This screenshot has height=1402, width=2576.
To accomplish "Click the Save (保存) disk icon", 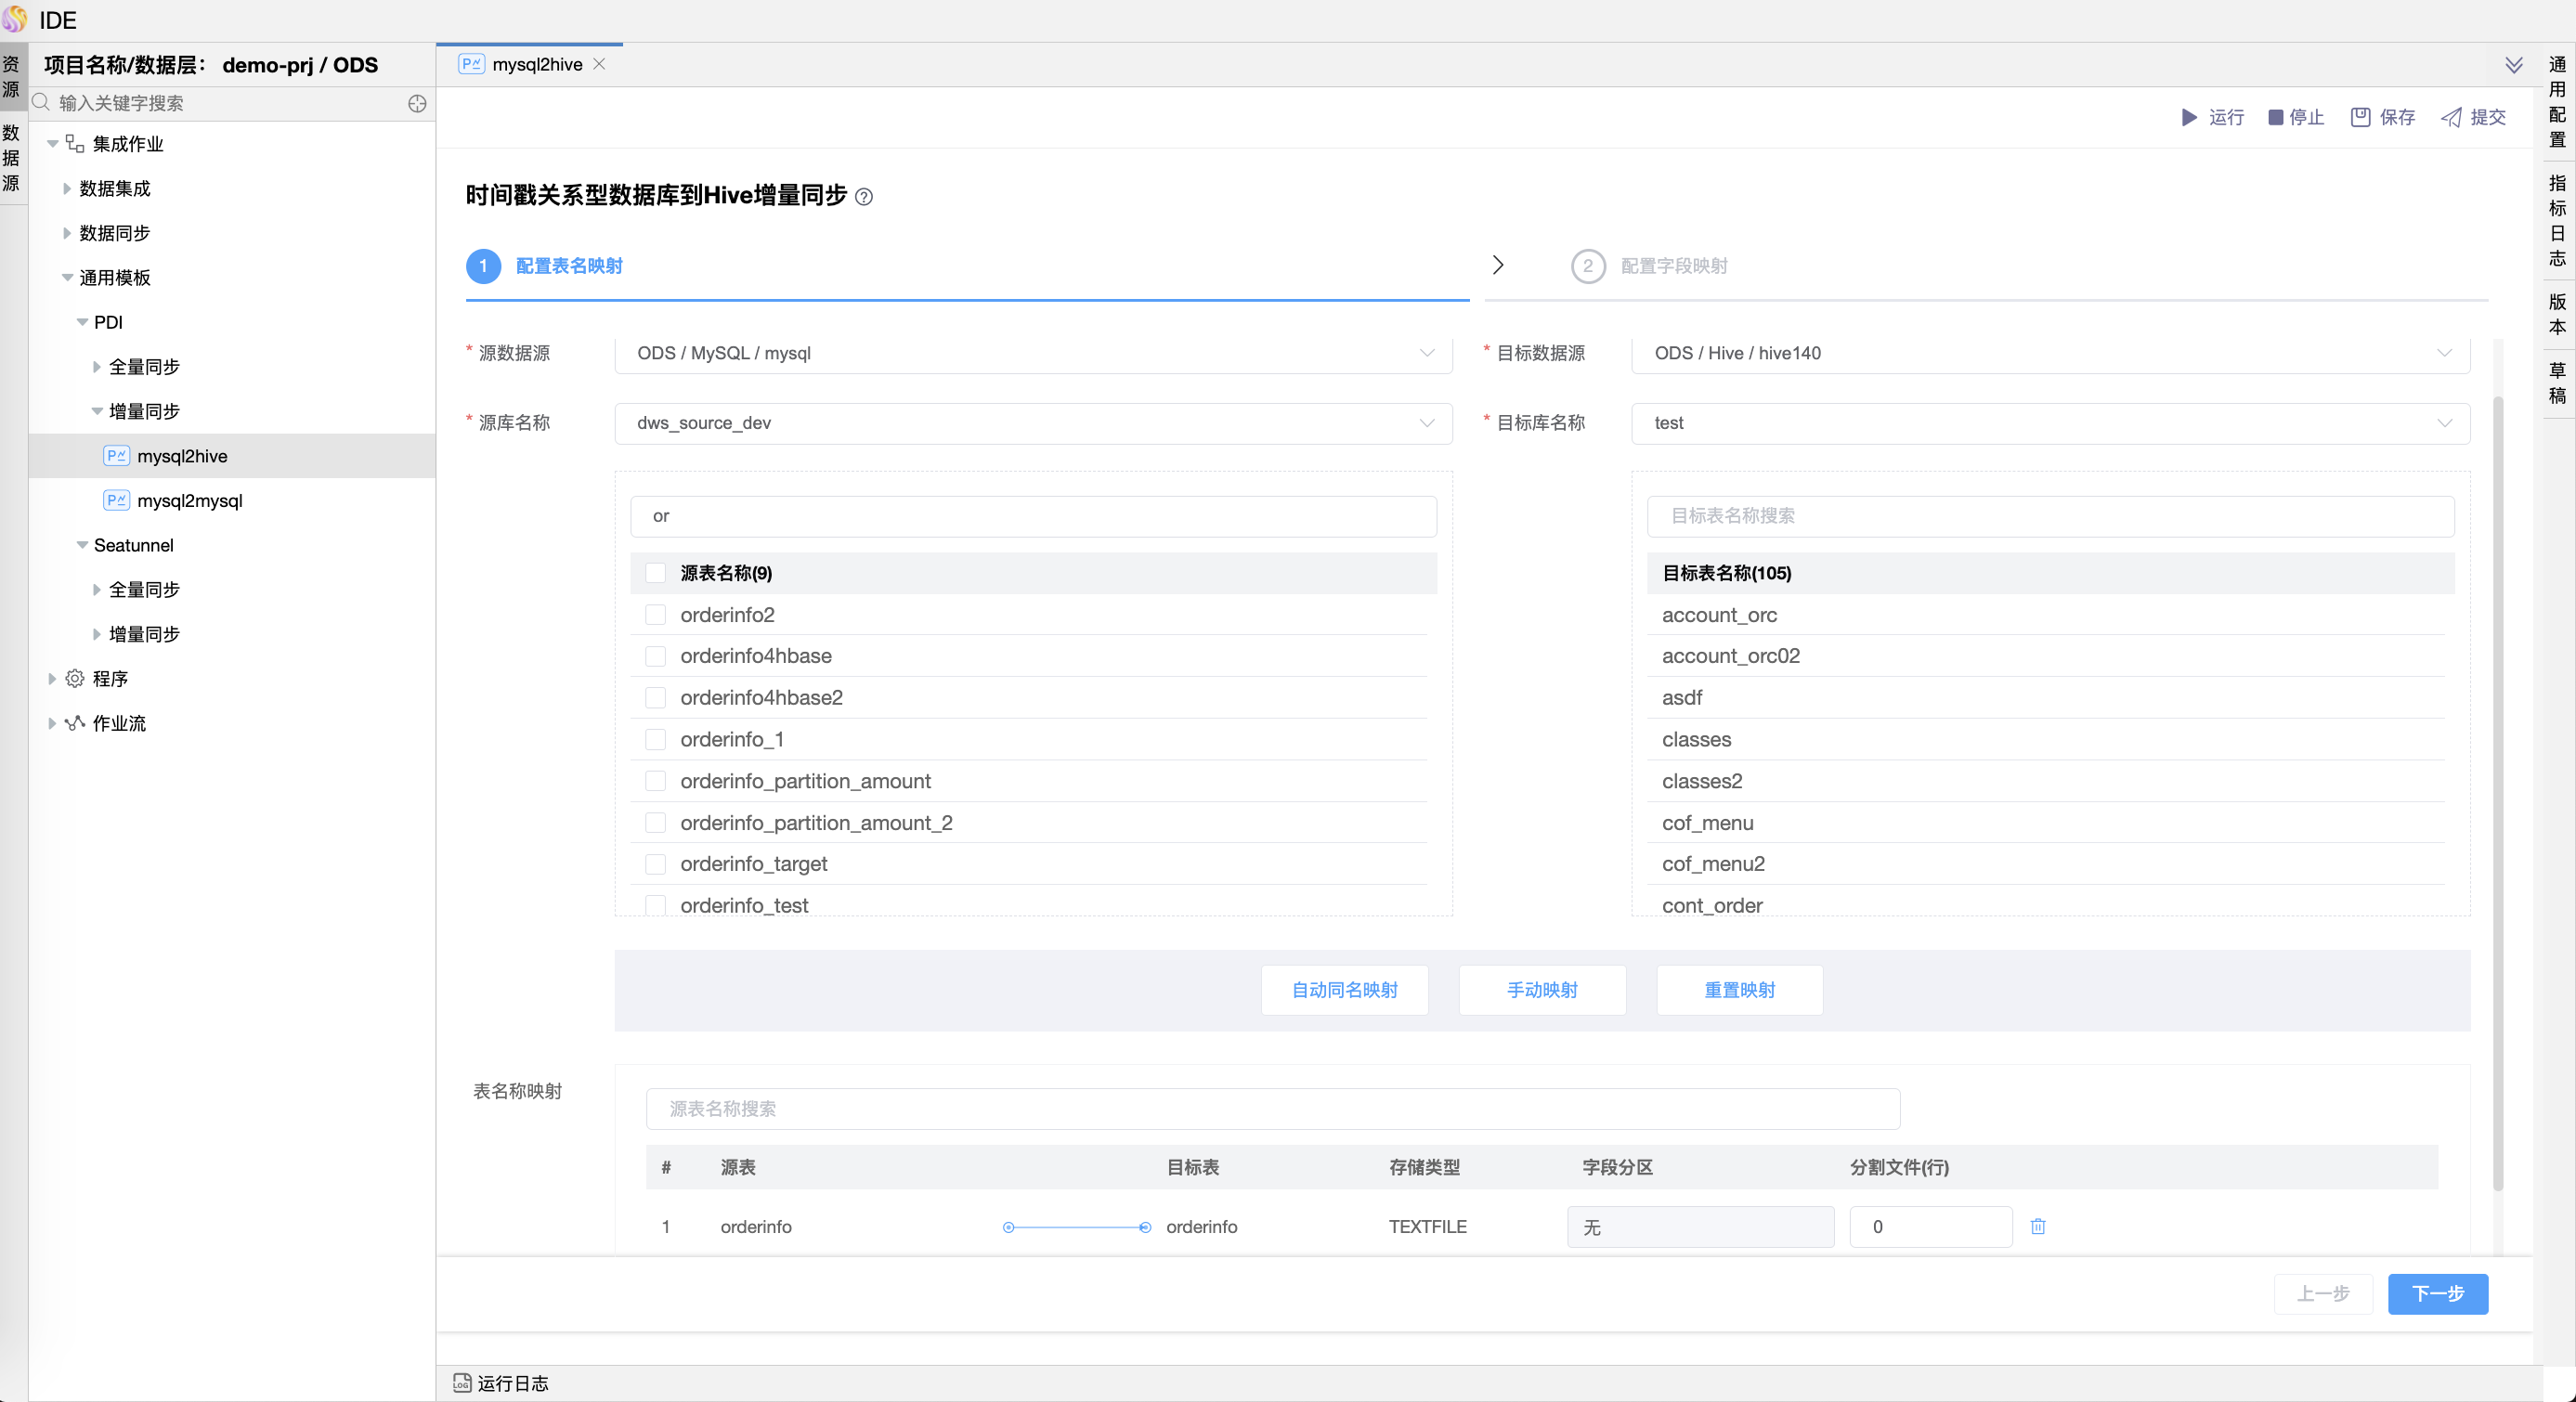I will (x=2360, y=117).
